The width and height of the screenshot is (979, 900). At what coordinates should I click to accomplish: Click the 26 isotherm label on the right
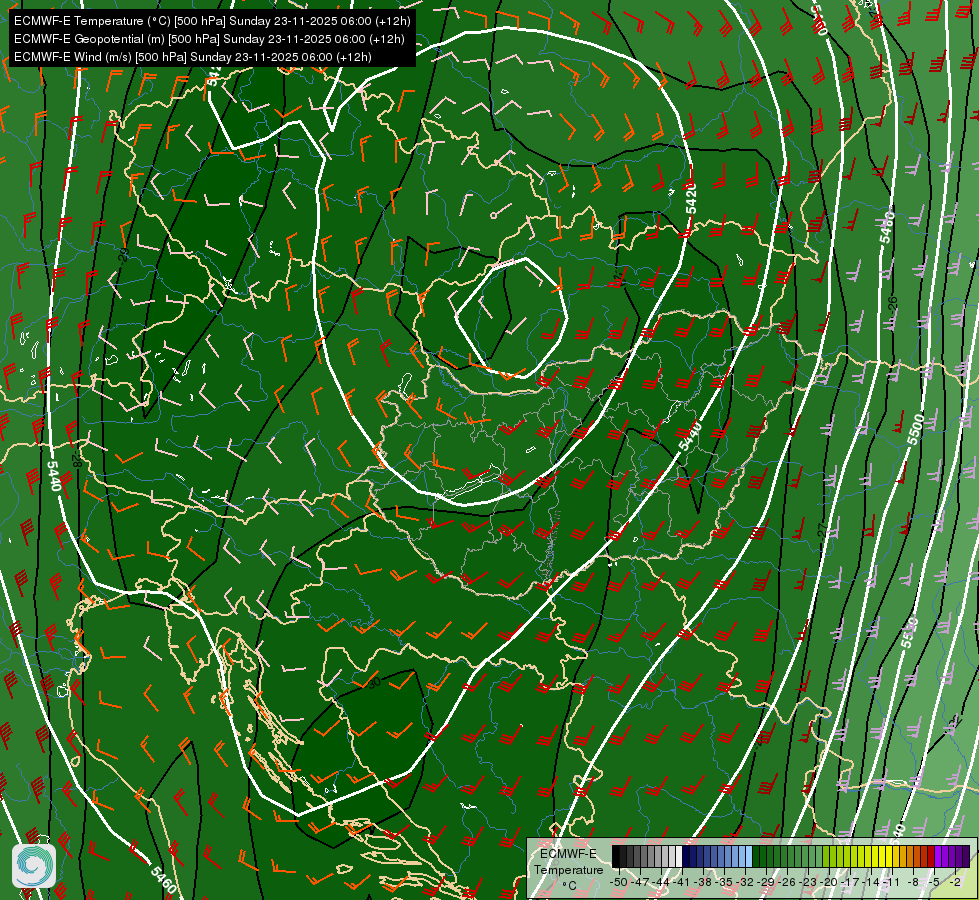(893, 304)
